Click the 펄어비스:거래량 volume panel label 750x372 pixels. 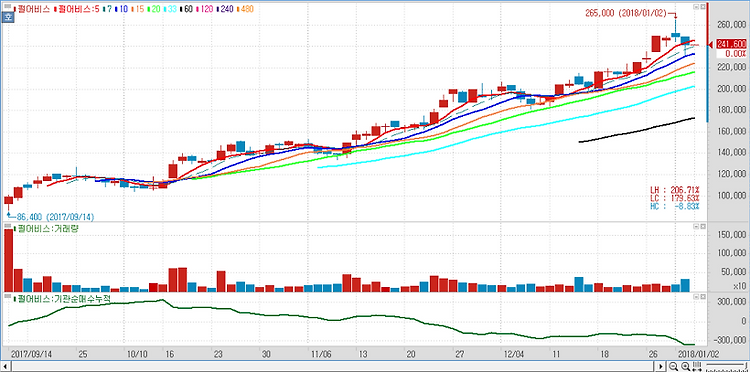[x=47, y=229]
